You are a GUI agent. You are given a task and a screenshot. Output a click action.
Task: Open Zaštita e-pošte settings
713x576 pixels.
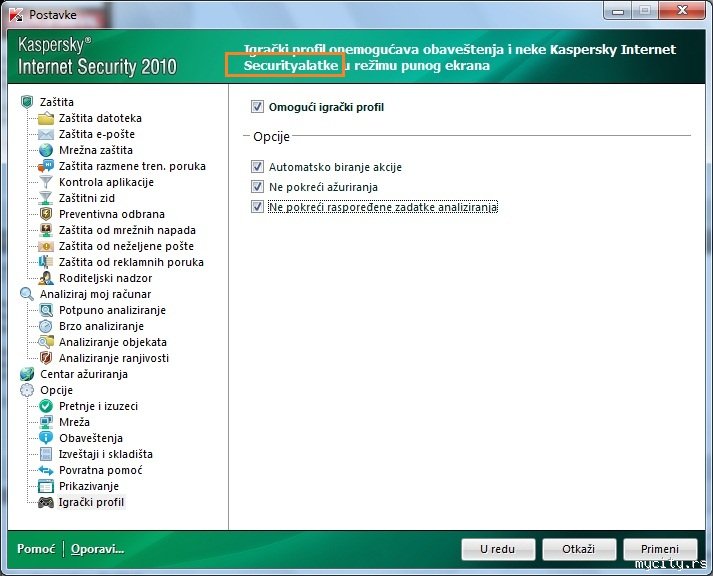(97, 134)
